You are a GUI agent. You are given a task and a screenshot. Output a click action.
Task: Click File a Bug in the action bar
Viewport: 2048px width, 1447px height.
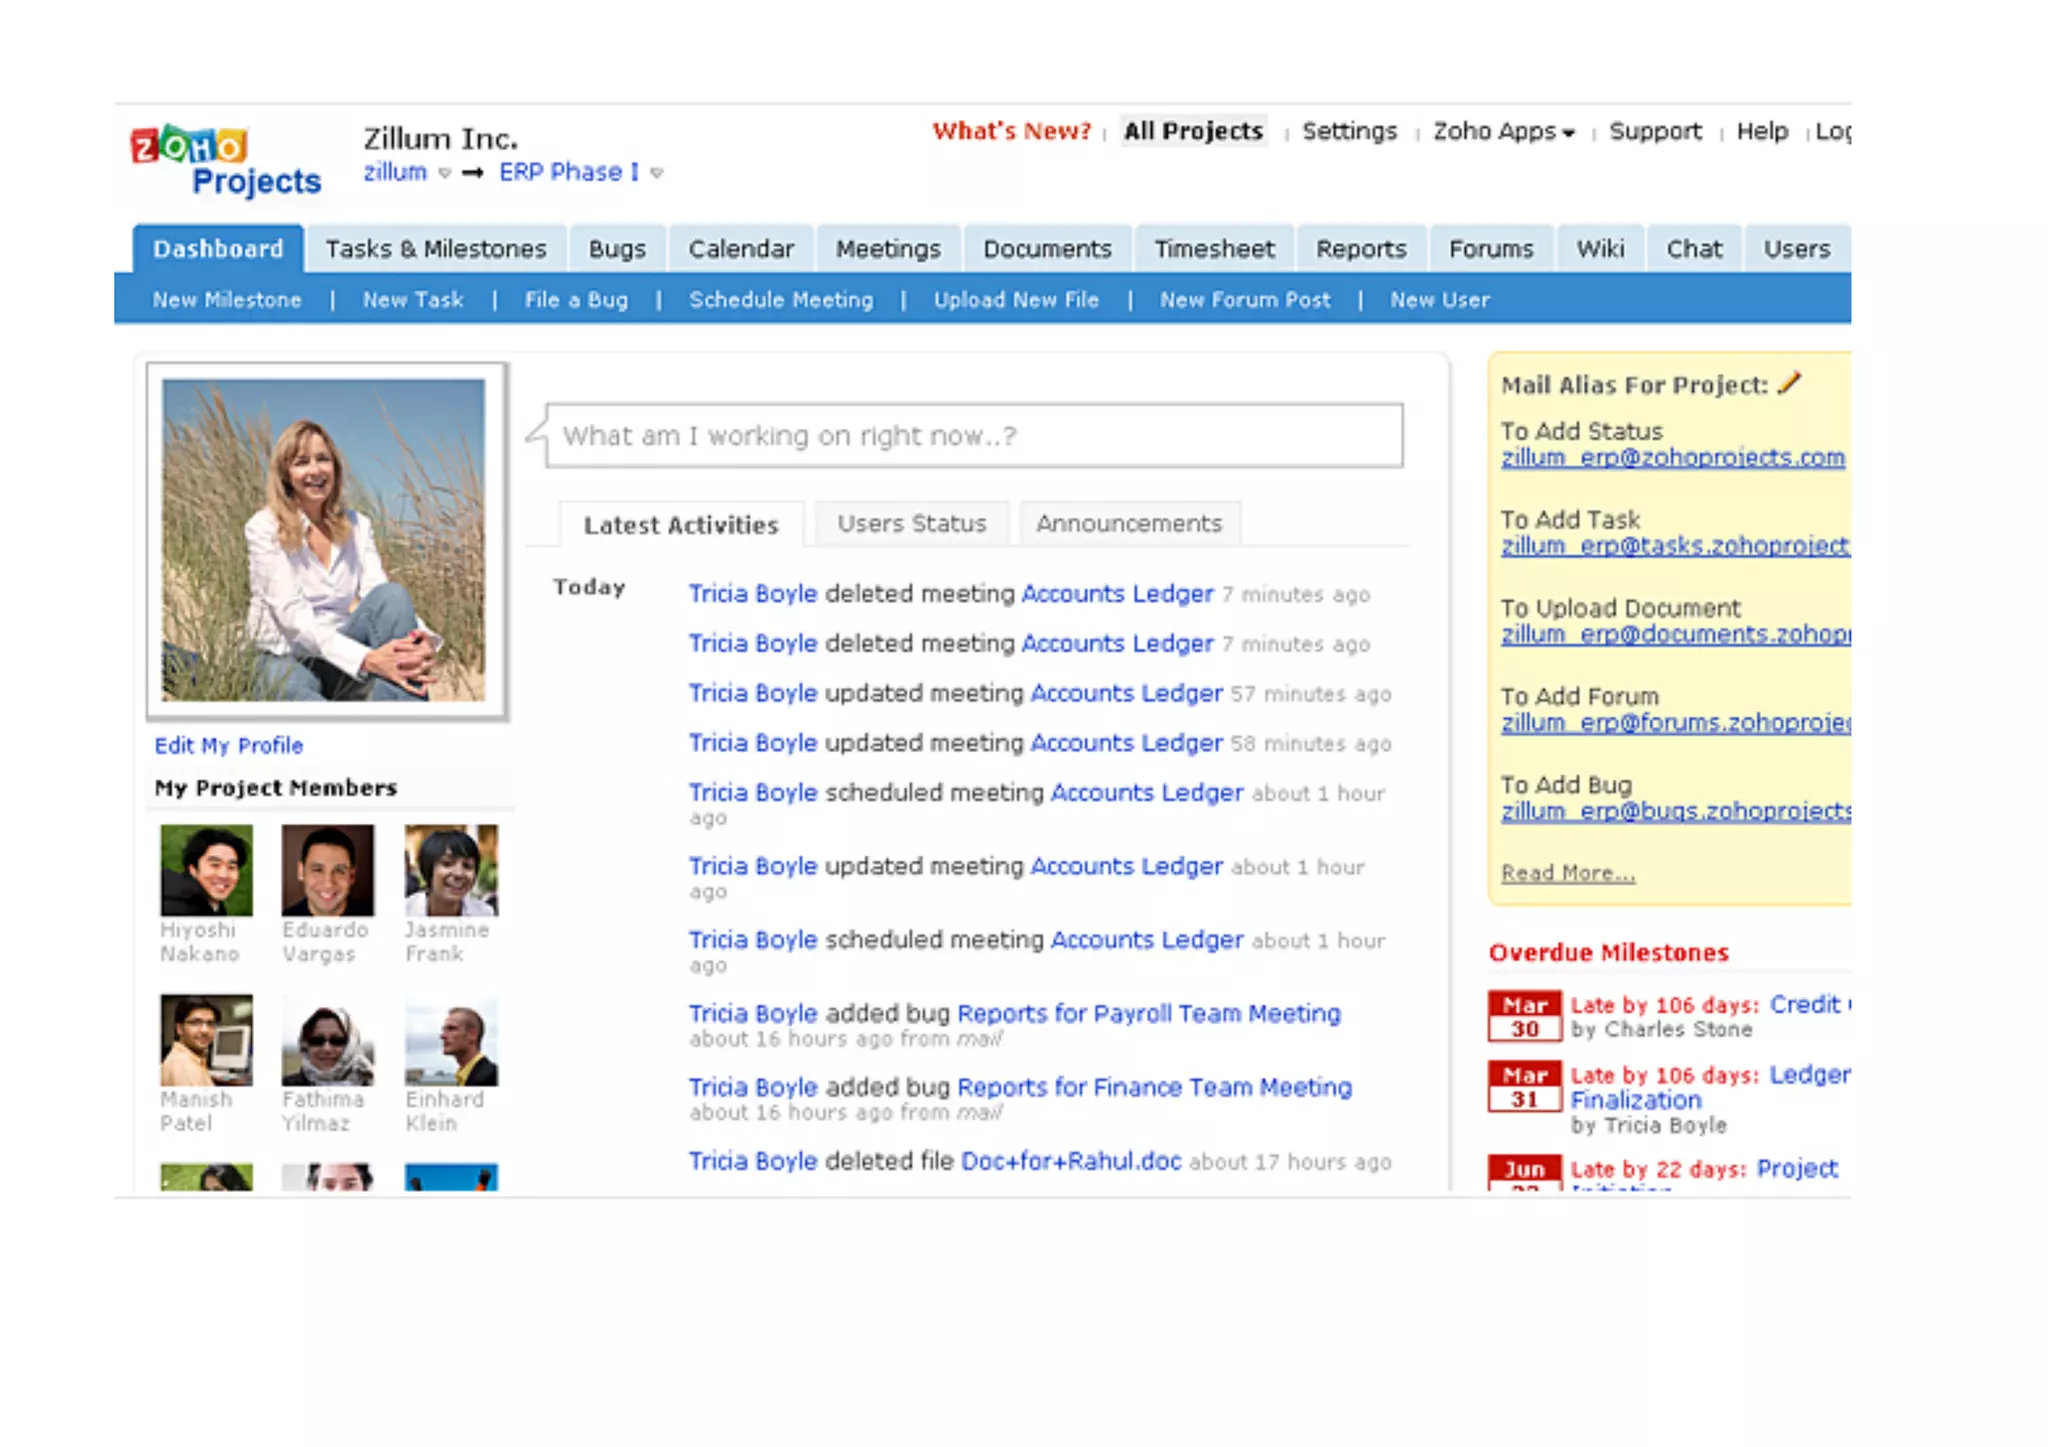(x=576, y=300)
